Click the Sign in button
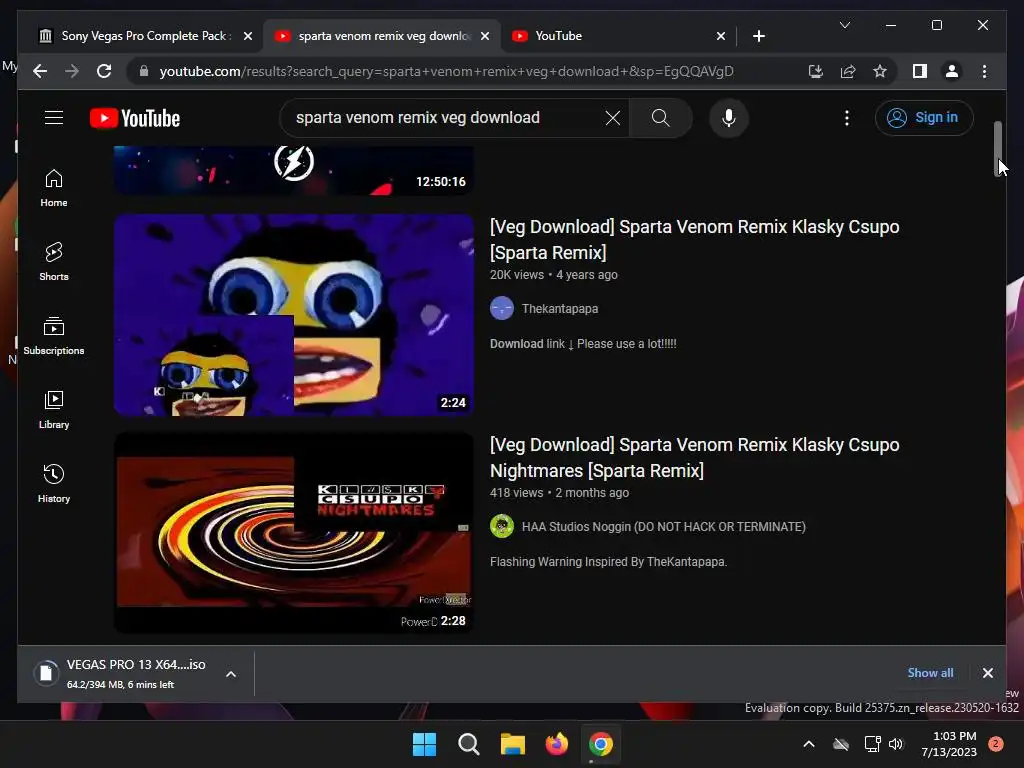Screen dimensions: 1024x768 [x=923, y=118]
